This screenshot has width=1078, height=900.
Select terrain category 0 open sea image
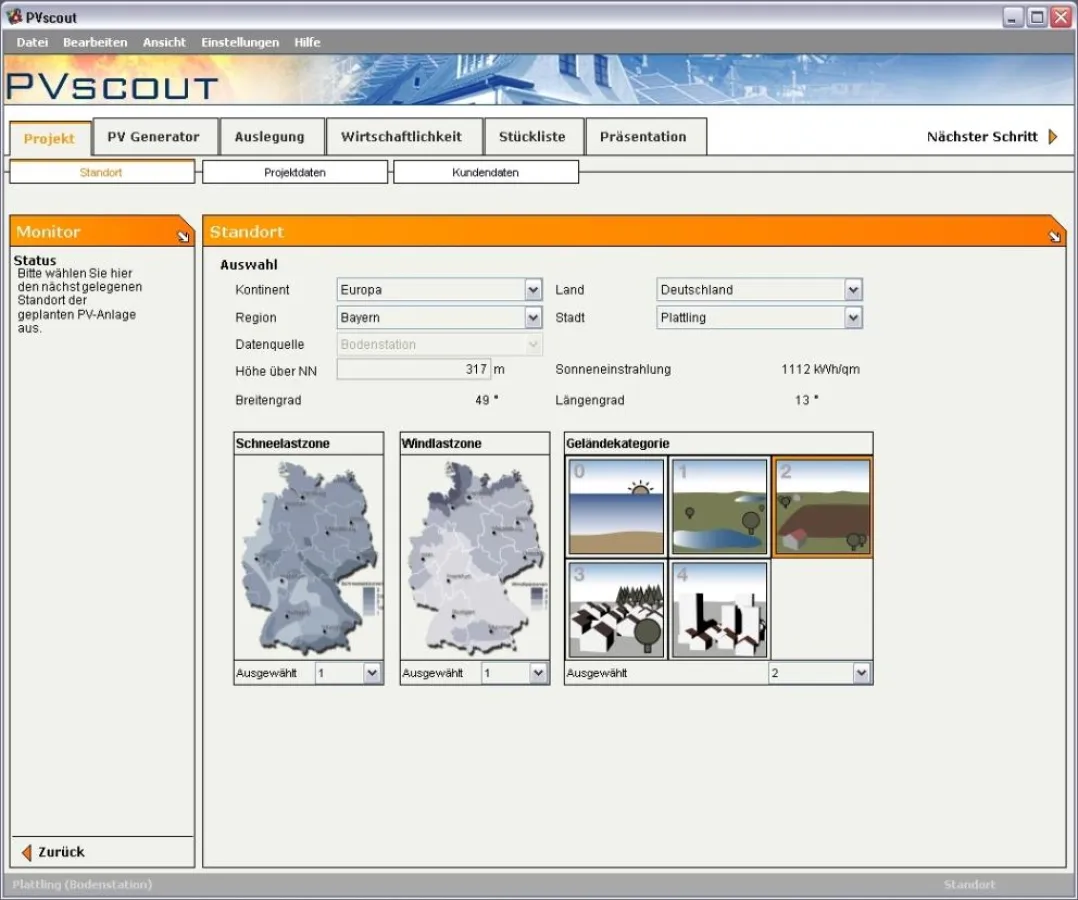tap(617, 507)
